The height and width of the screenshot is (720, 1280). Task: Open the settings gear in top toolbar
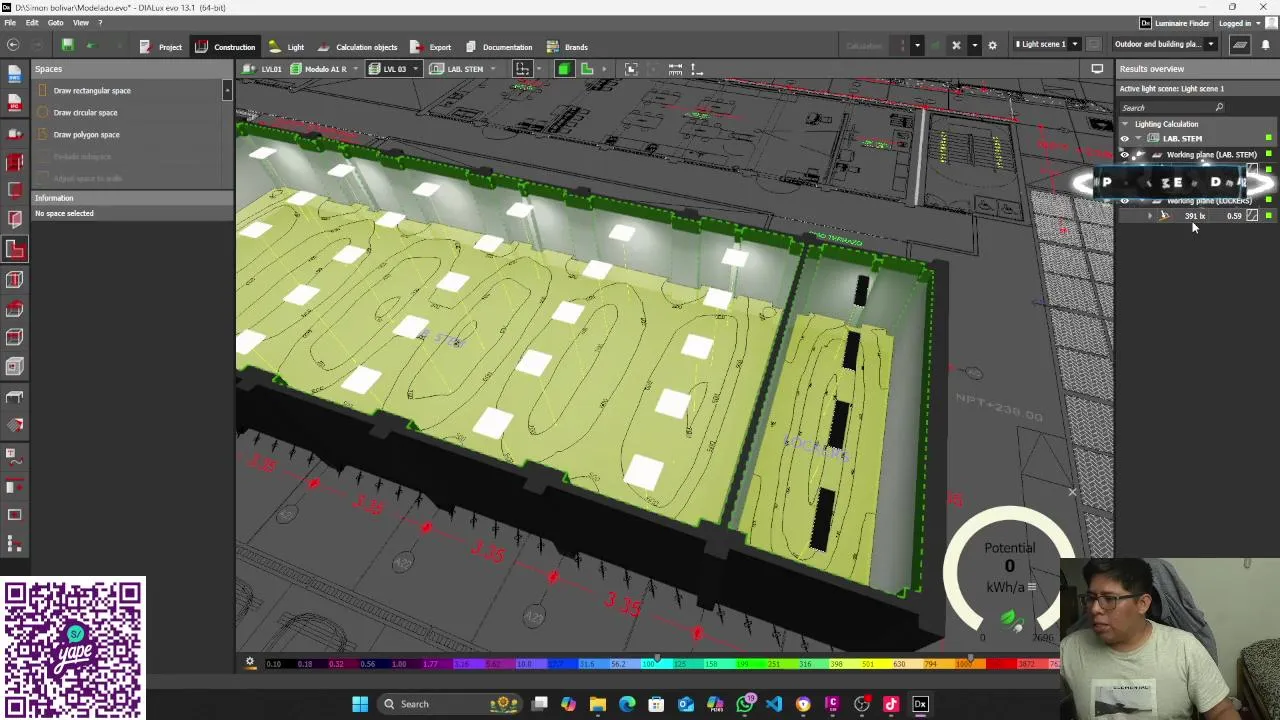(992, 45)
